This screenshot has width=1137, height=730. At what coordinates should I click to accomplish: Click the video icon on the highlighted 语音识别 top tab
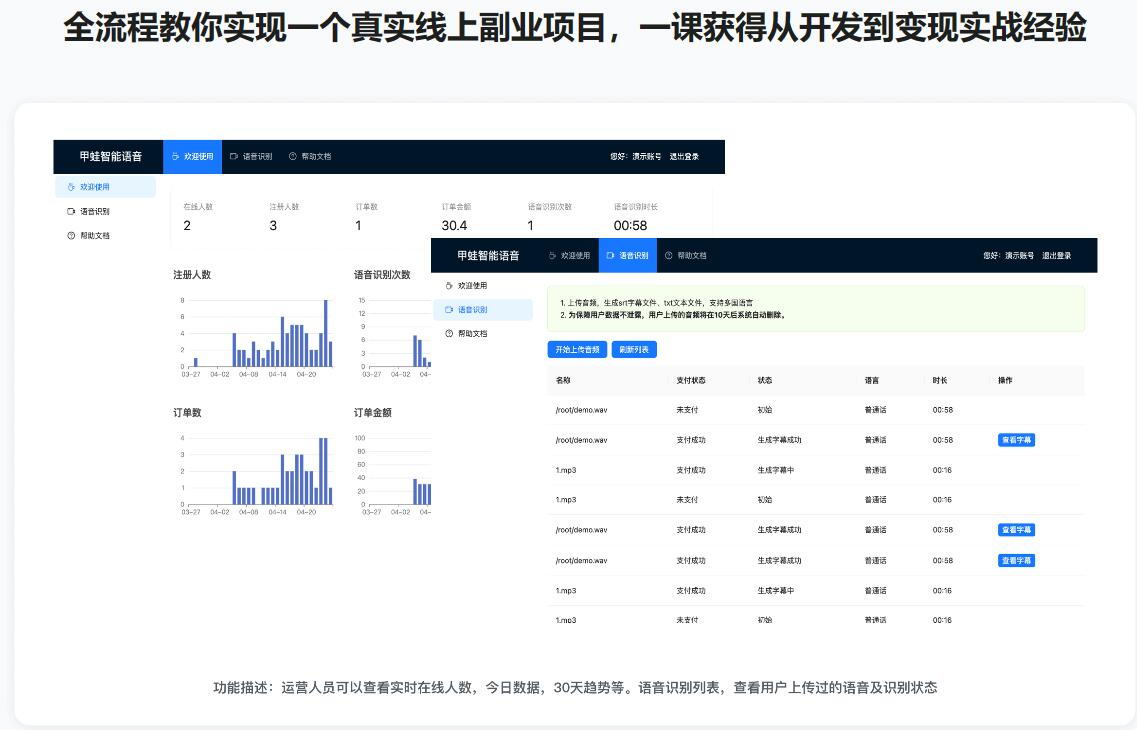pos(610,256)
